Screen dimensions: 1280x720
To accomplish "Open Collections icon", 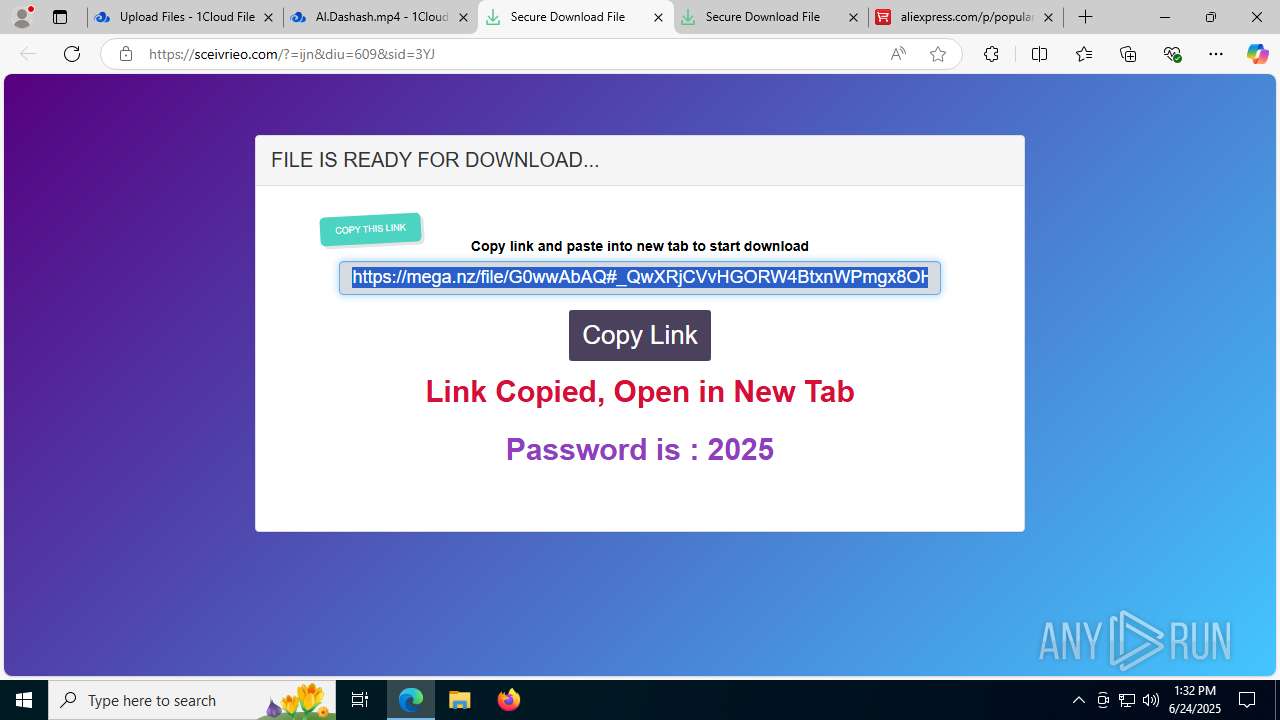I will (1128, 54).
